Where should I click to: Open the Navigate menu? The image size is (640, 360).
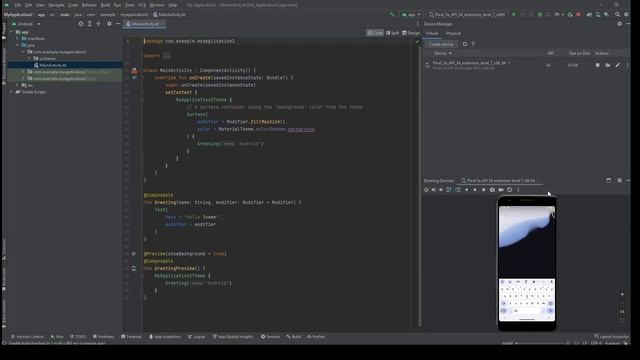tap(56, 5)
